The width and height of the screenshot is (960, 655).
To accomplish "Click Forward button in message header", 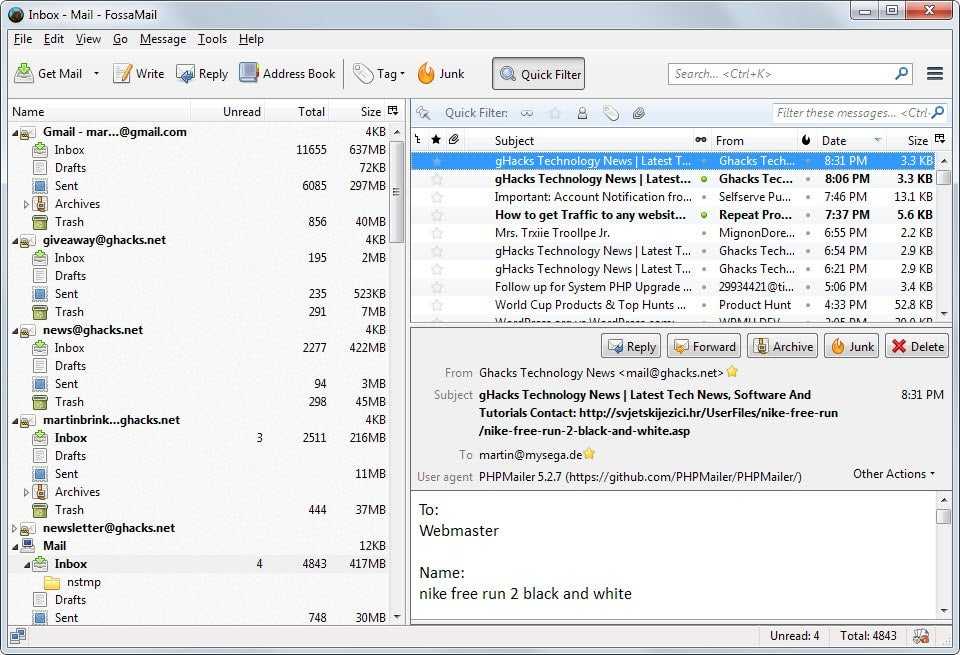I will [704, 347].
